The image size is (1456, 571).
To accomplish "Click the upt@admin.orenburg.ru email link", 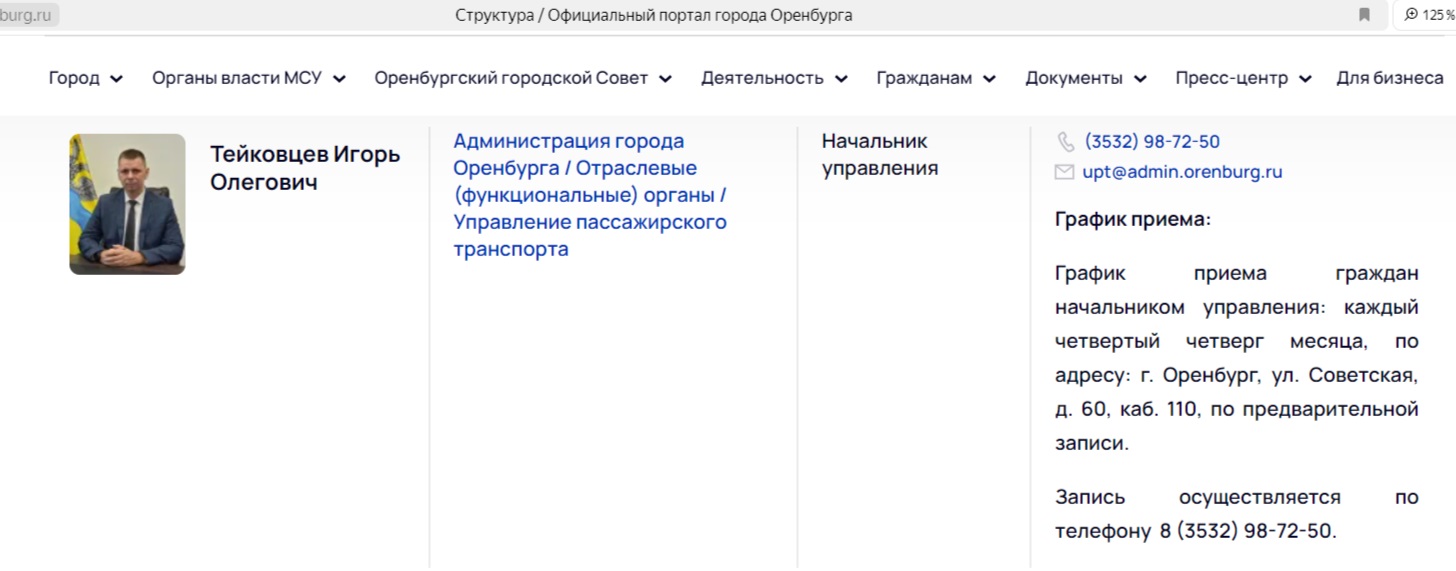I will pyautogui.click(x=1182, y=172).
